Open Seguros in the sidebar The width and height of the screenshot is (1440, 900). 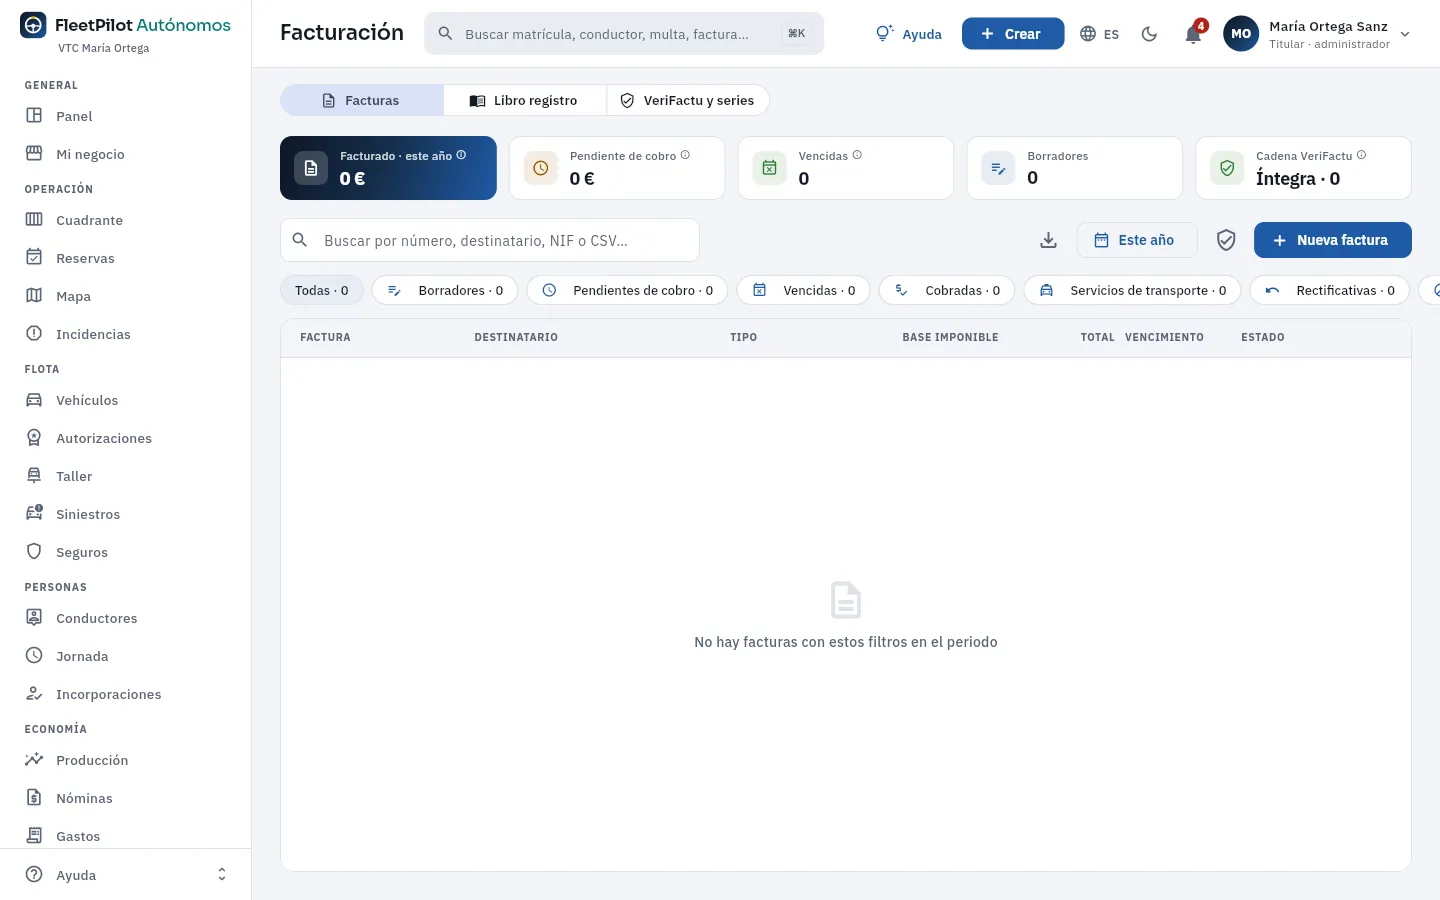click(125, 552)
